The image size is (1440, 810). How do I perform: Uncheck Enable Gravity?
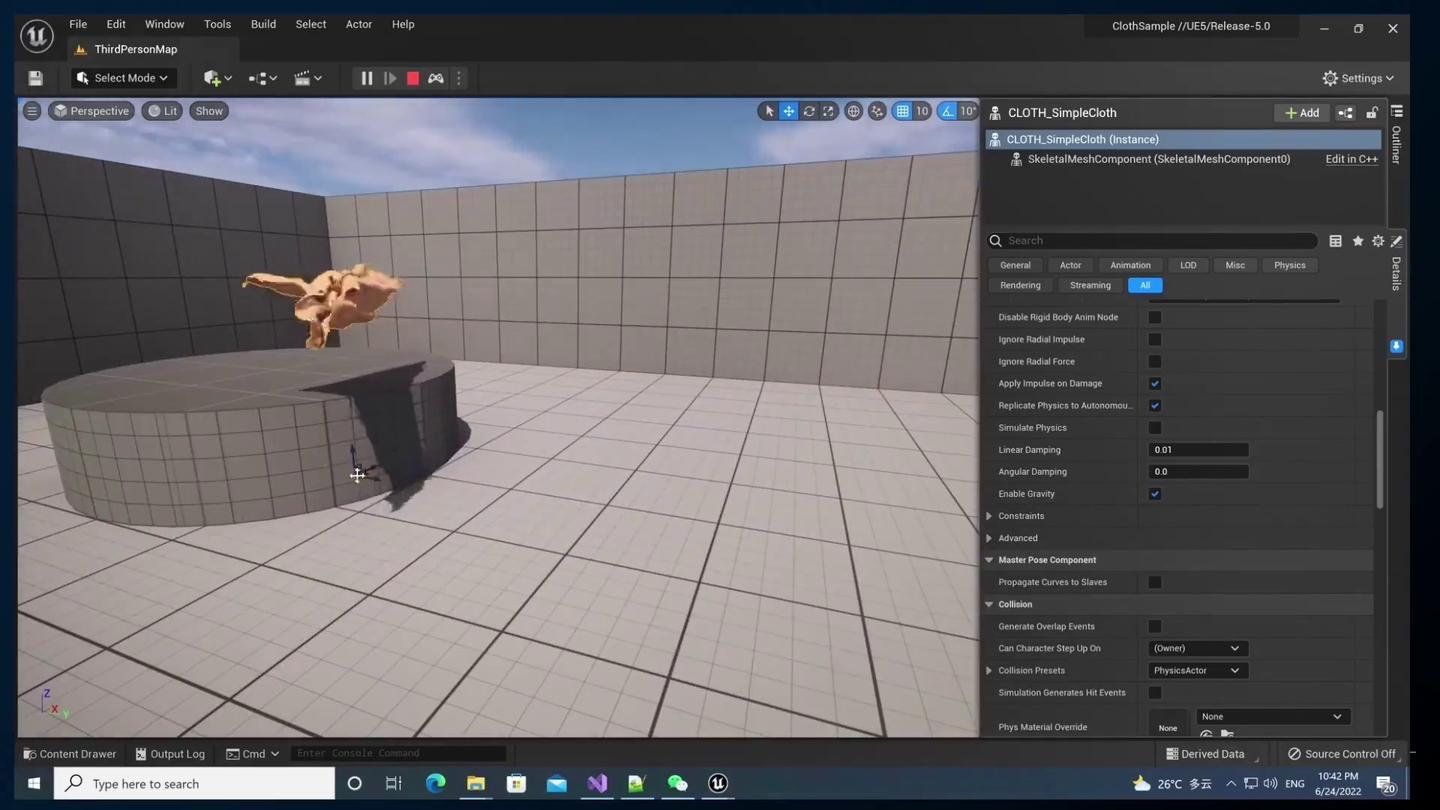(x=1155, y=494)
